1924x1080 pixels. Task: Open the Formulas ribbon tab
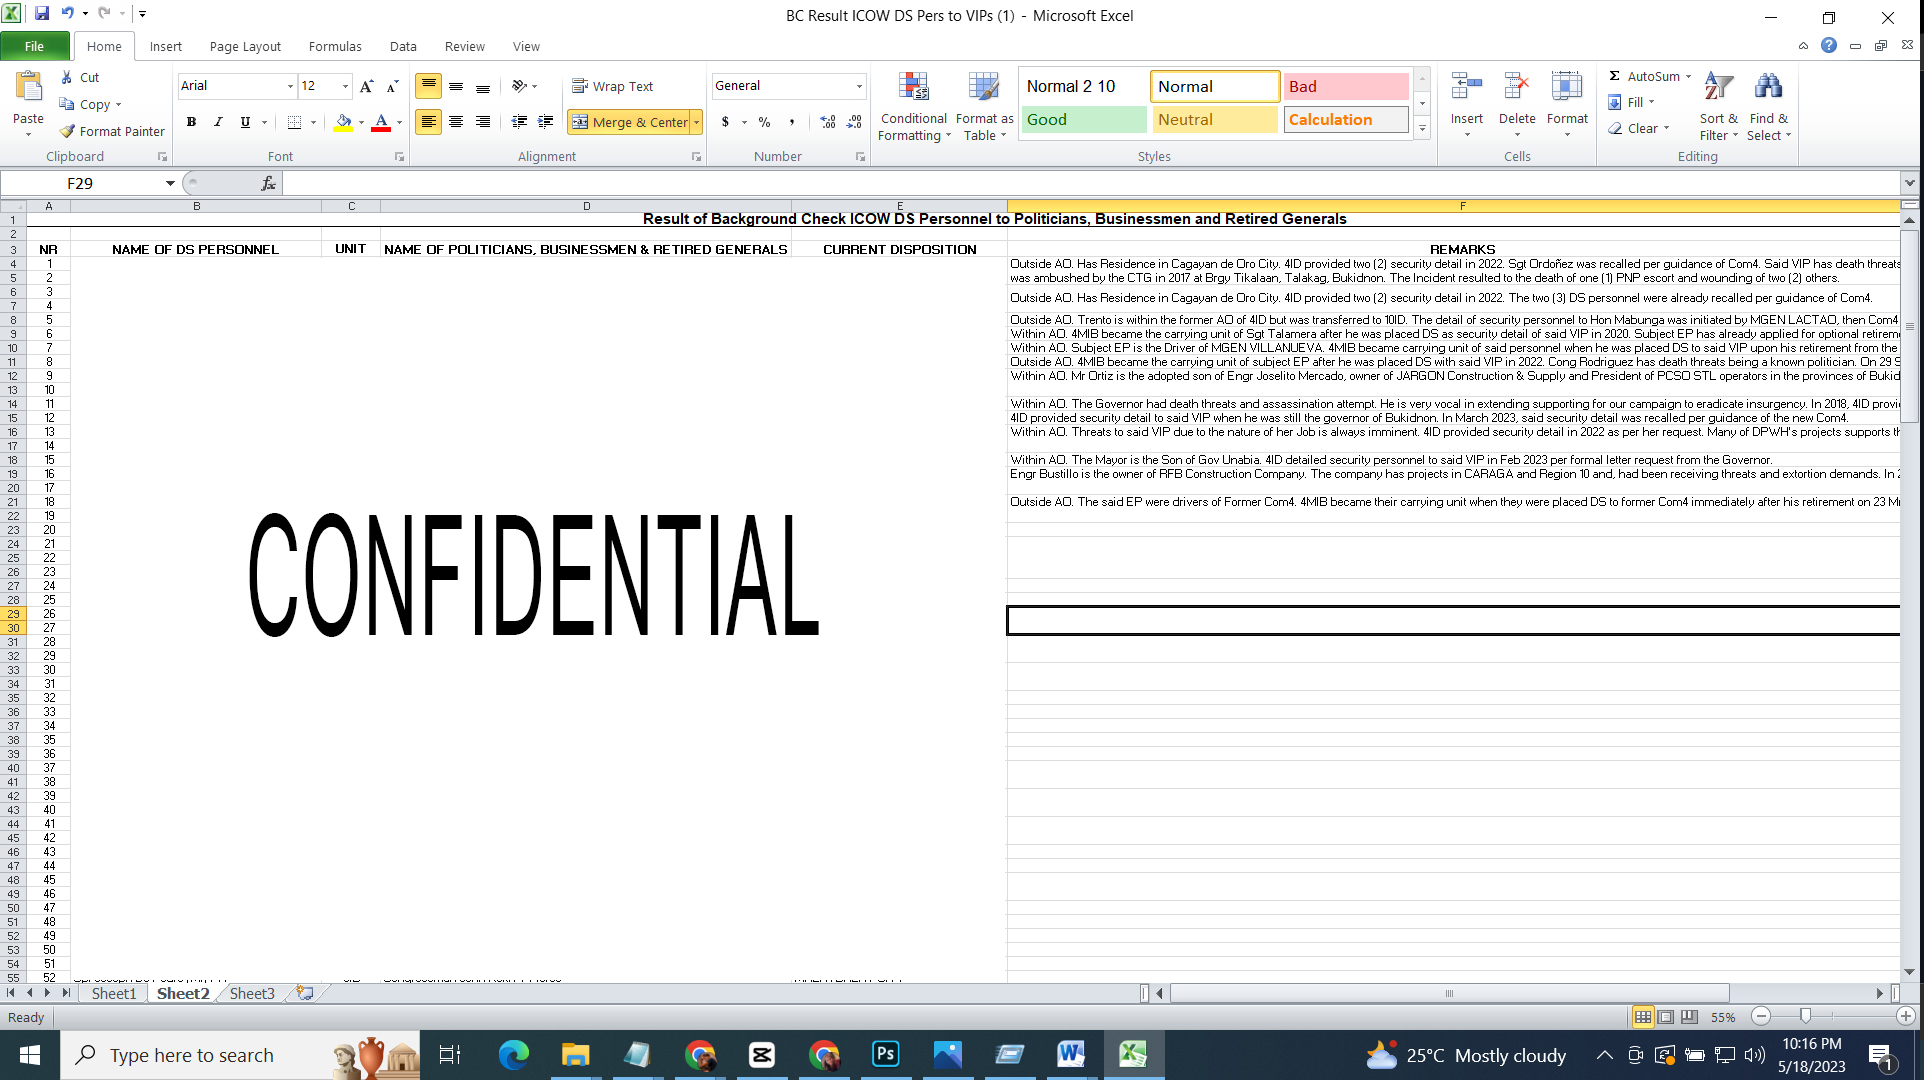click(334, 46)
